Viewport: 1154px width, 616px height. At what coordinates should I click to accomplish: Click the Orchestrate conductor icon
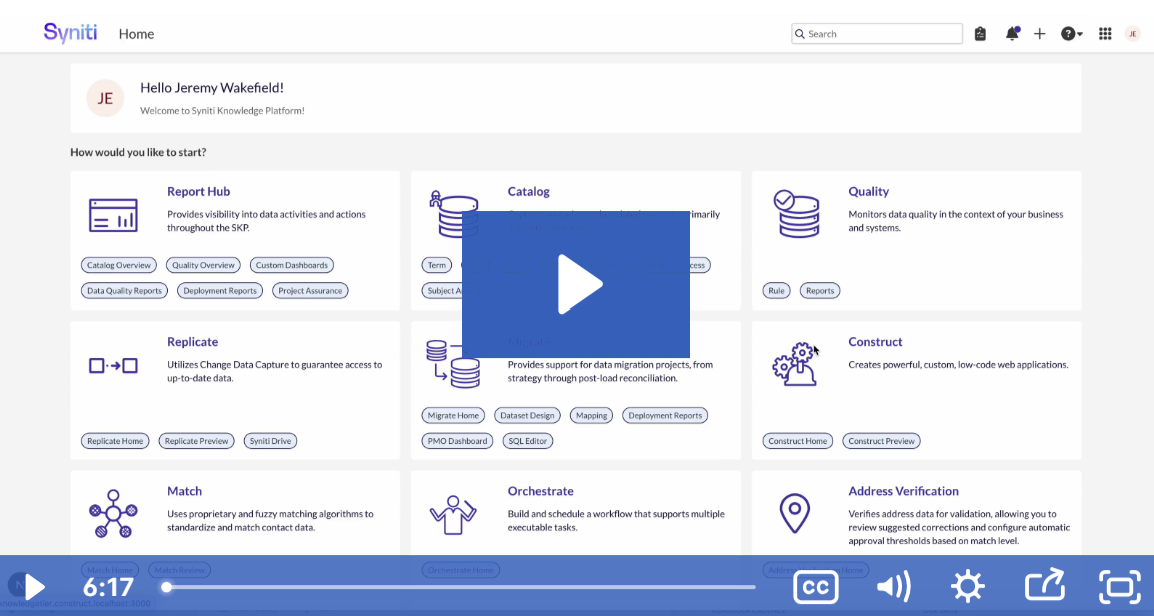[453, 514]
